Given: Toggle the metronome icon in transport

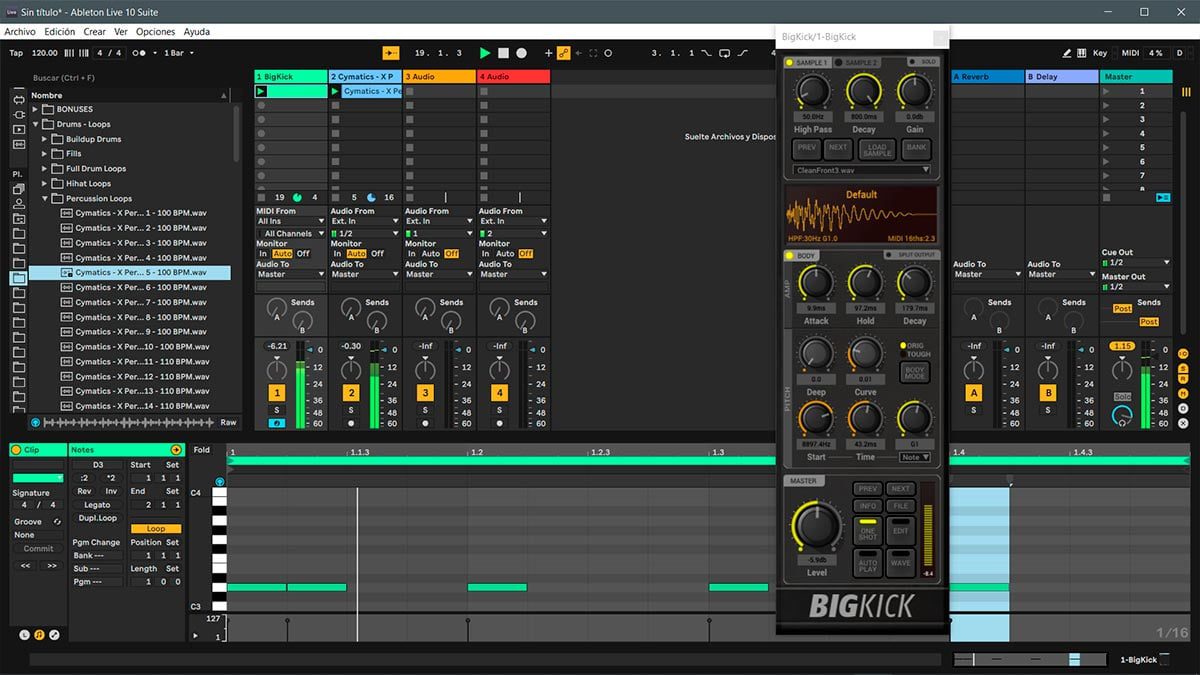Looking at the screenshot, I should 140,53.
